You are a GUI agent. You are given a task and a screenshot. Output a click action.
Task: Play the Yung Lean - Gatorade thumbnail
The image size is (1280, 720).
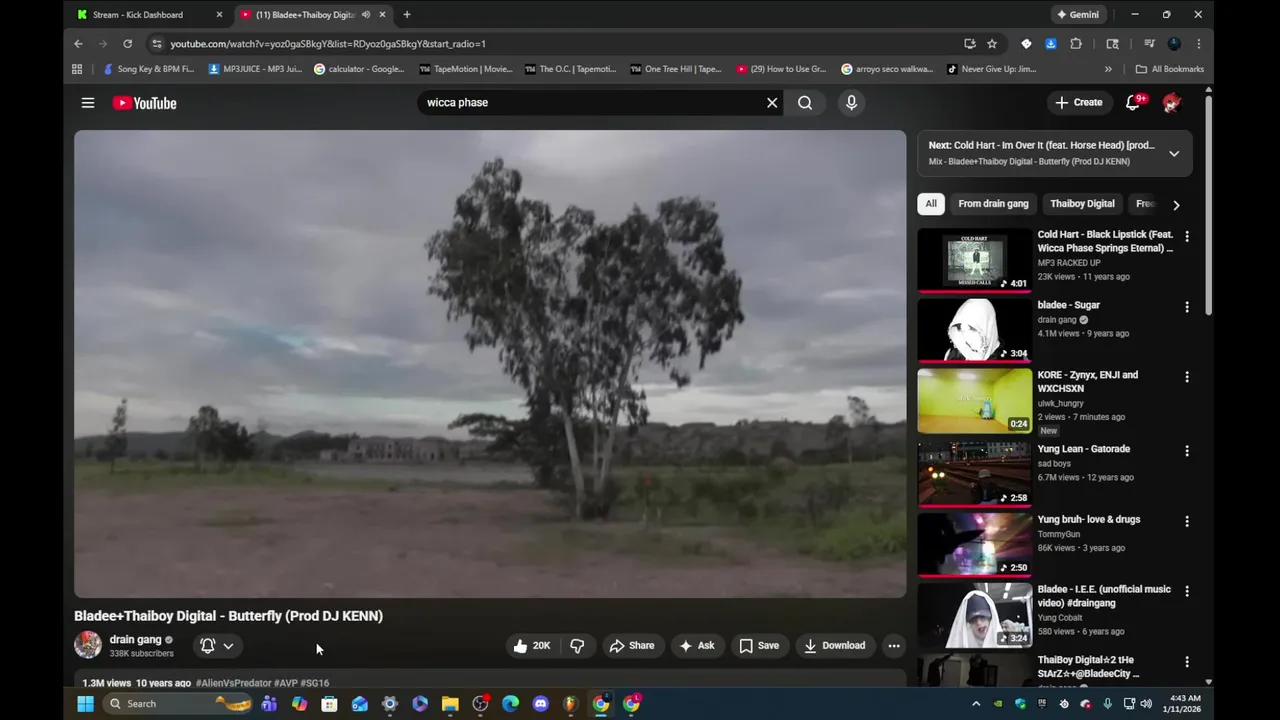click(x=974, y=474)
